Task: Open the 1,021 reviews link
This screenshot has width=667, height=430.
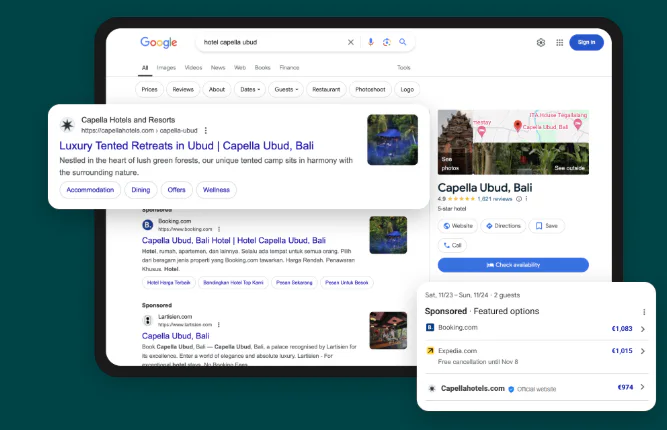Action: (495, 199)
